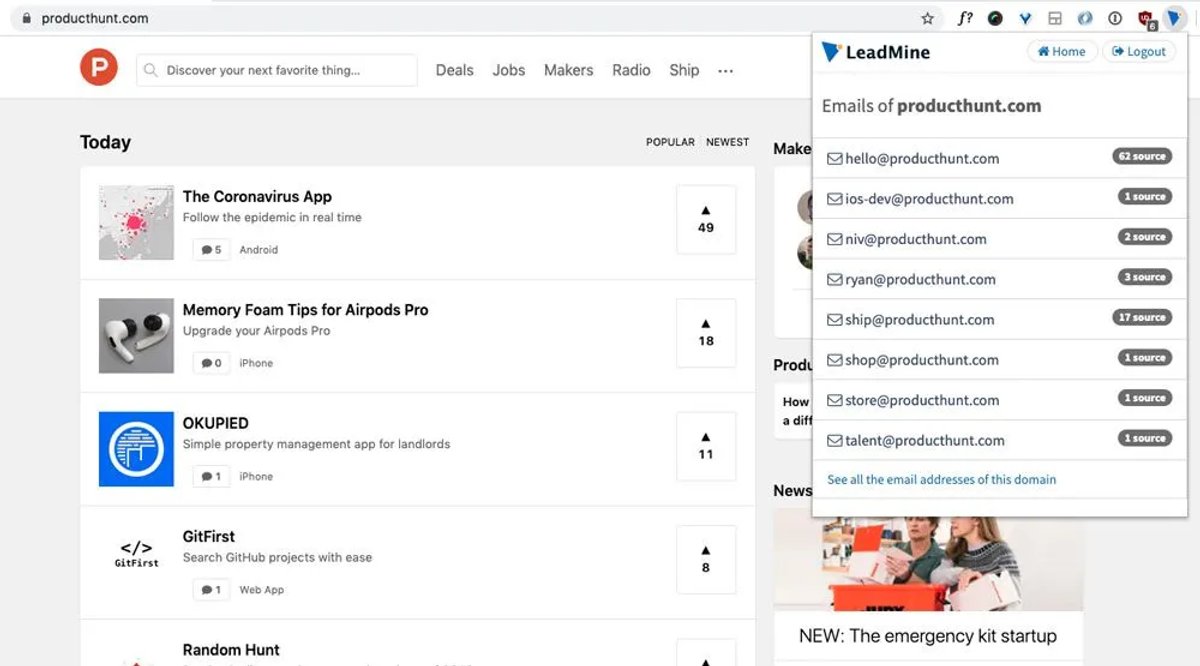Open the uBlock Origin shield extension
1200x666 pixels.
click(x=1146, y=18)
